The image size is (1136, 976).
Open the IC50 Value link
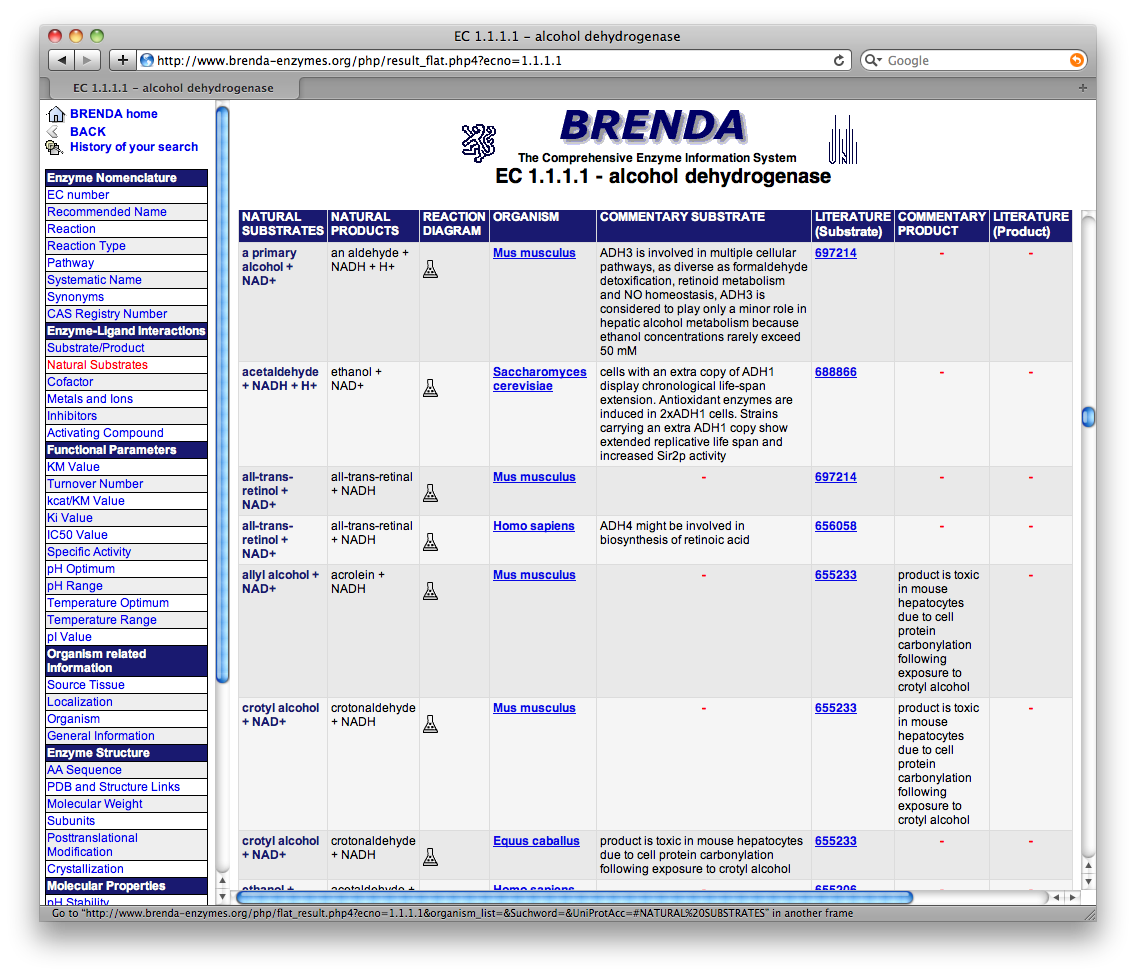click(78, 535)
